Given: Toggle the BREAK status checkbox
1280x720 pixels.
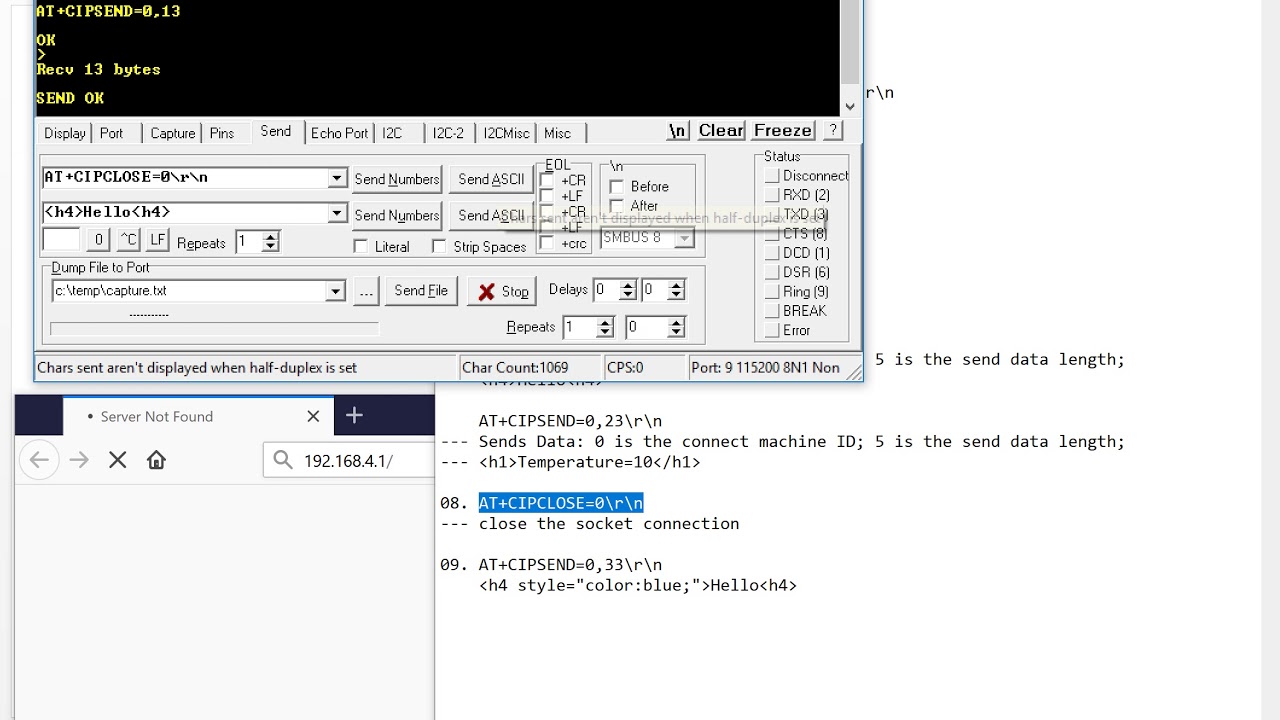Looking at the screenshot, I should [x=772, y=311].
